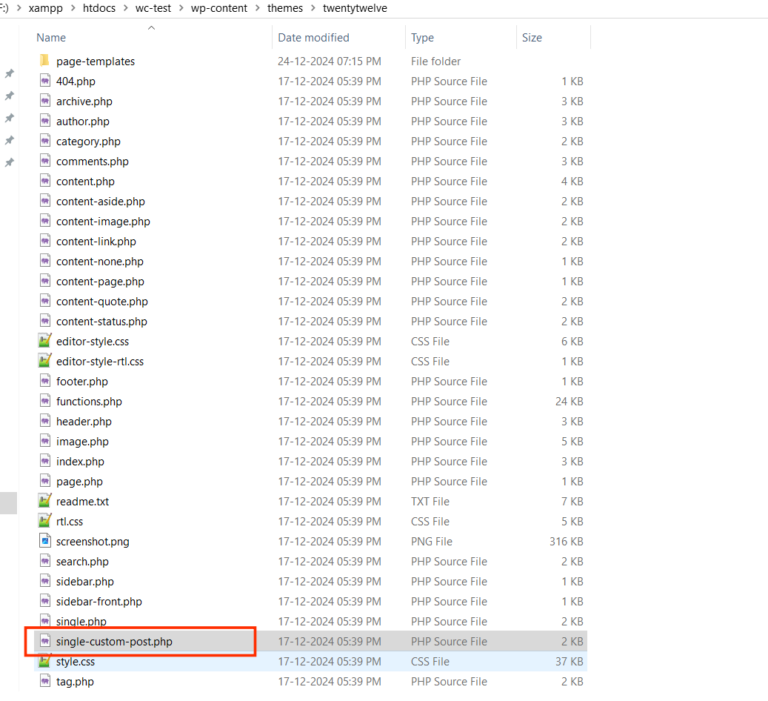Screen dimensions: 768x701
Task: Sort by Type column header
Action: [x=422, y=38]
